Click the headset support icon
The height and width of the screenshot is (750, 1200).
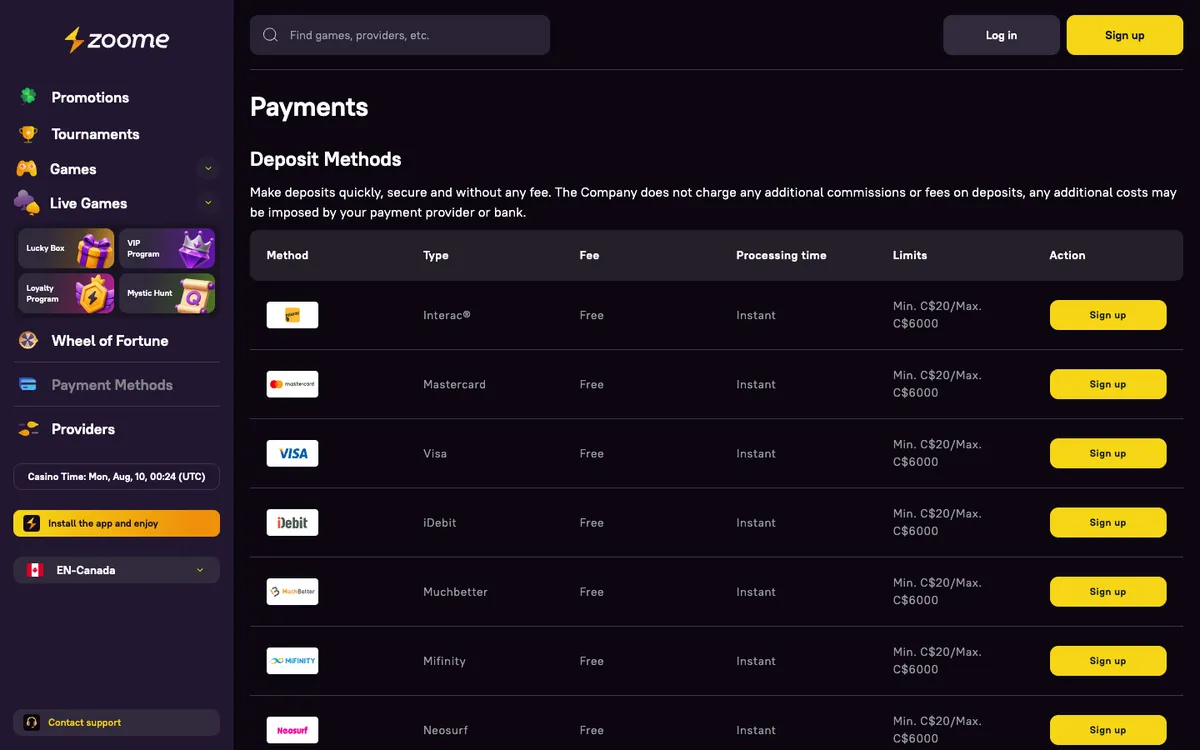tap(32, 722)
